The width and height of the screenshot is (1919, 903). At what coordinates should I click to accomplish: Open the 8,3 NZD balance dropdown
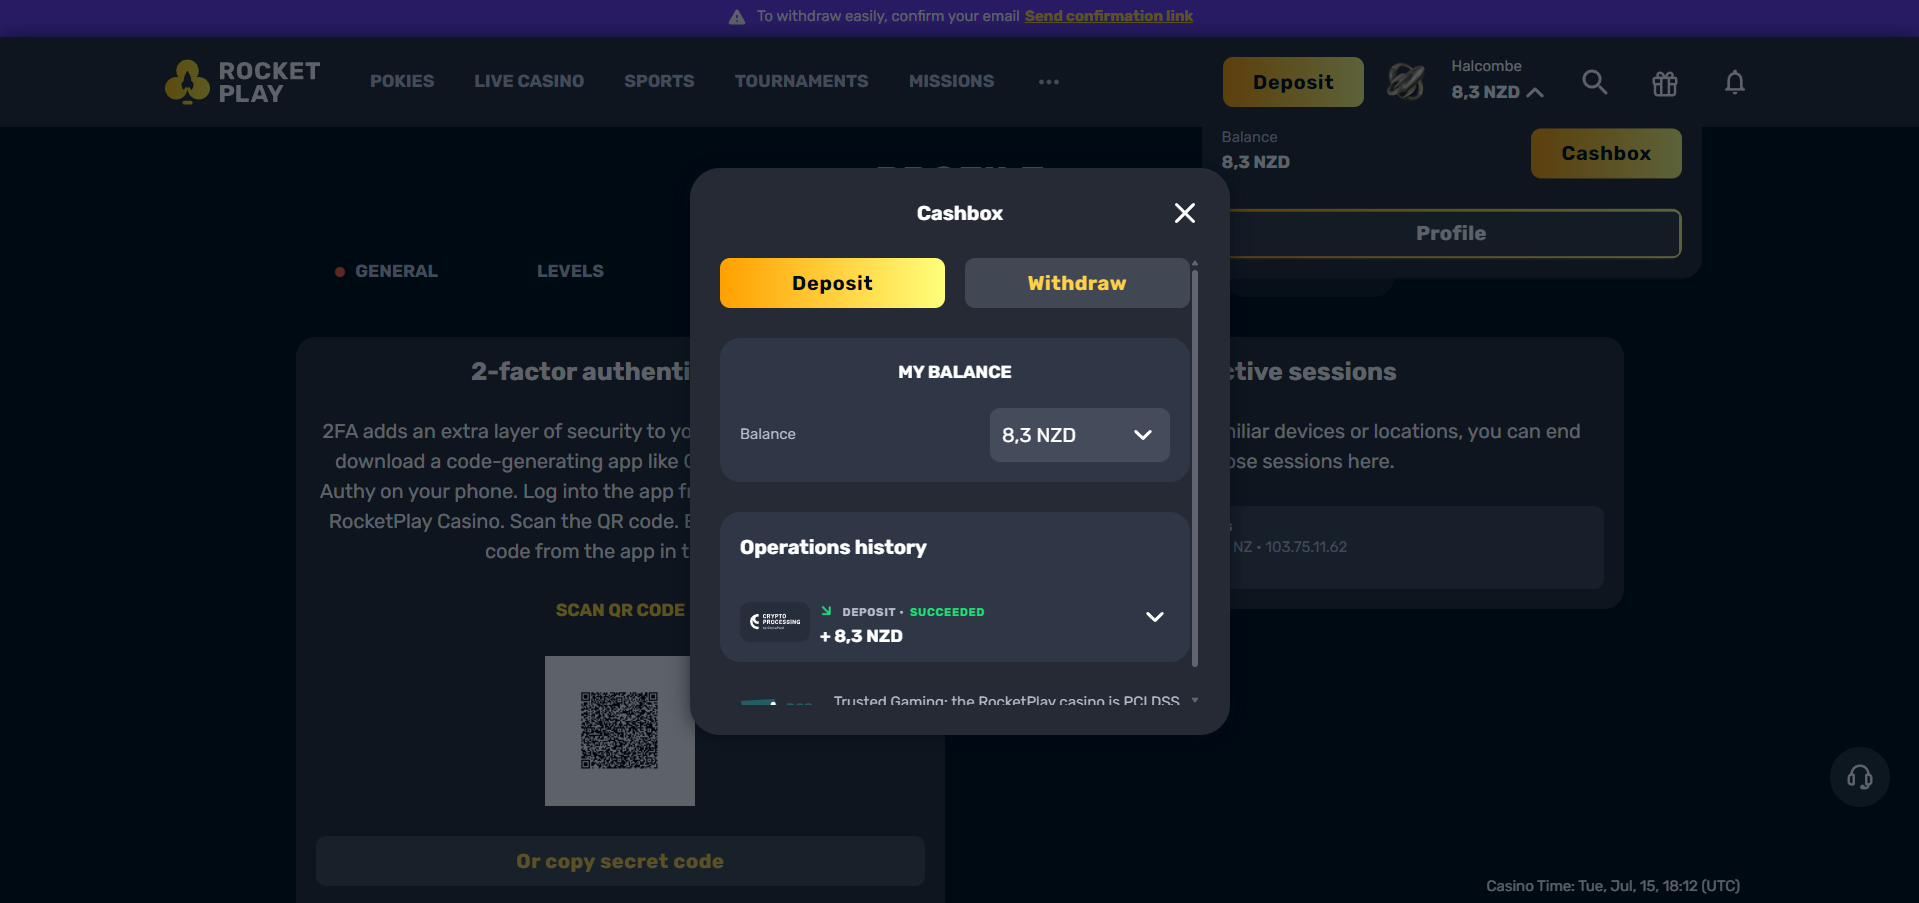click(1079, 435)
